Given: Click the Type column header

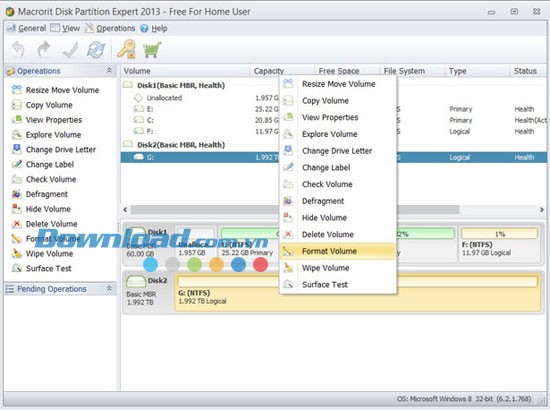Looking at the screenshot, I should (x=477, y=71).
